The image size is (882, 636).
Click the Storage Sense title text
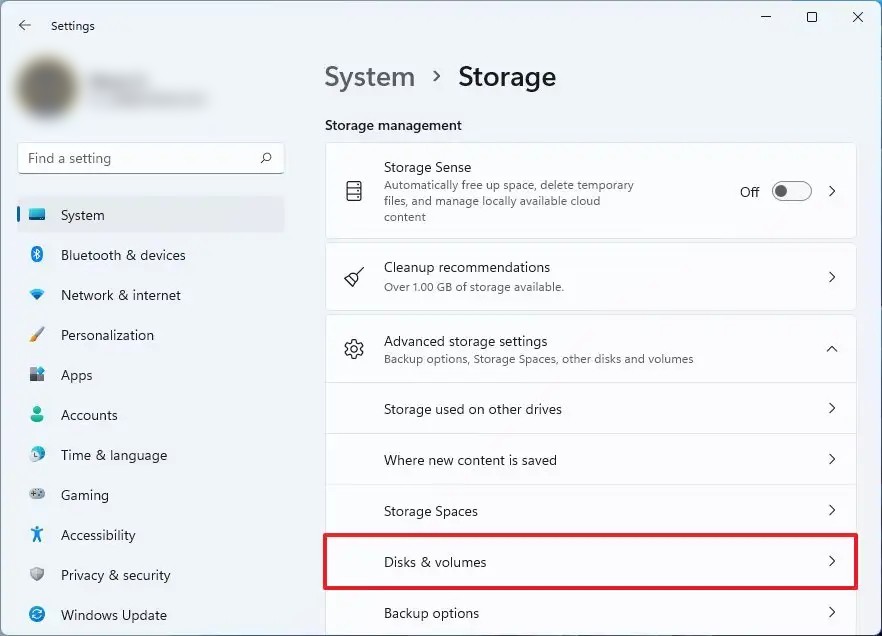pos(428,167)
